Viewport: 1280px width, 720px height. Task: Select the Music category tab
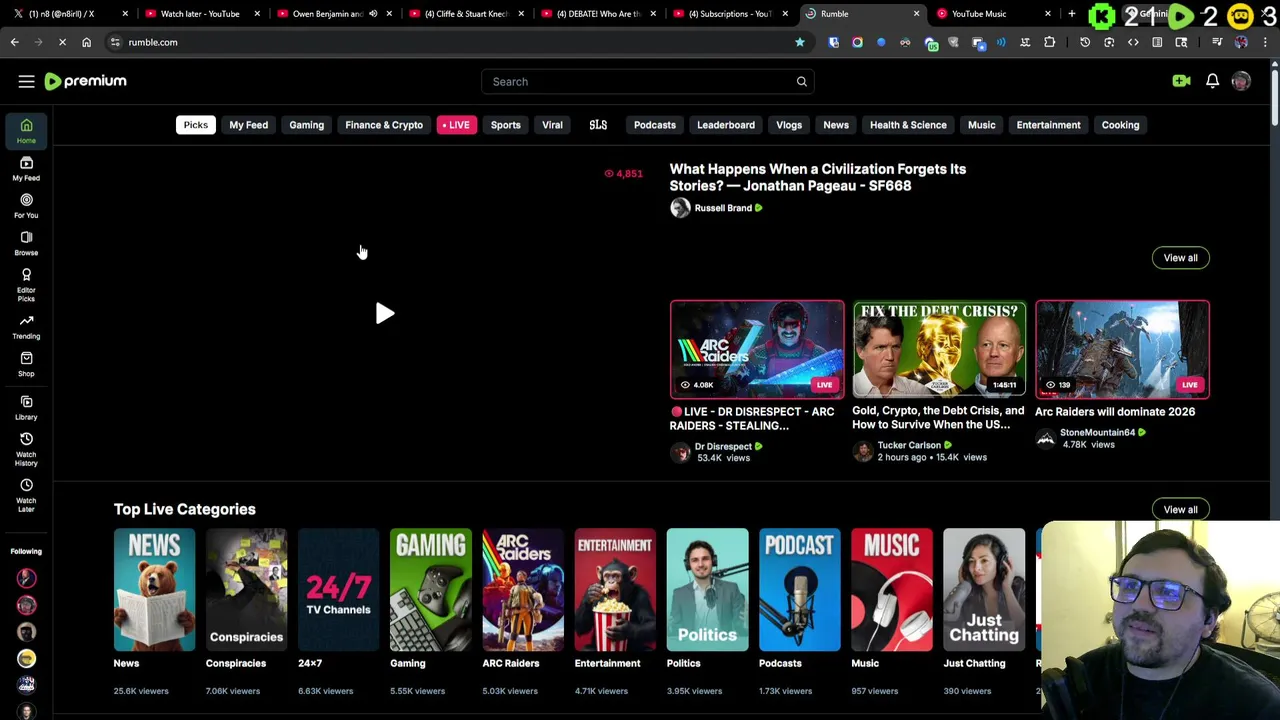point(981,125)
